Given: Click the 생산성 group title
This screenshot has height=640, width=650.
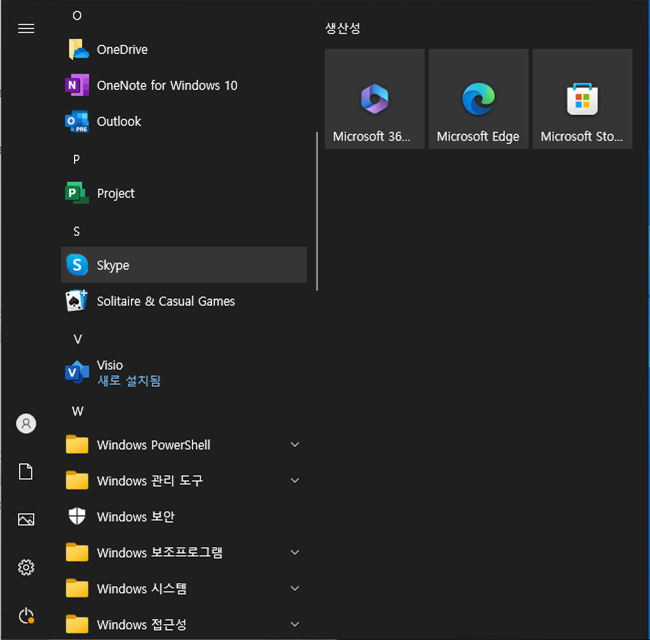Looking at the screenshot, I should tap(342, 28).
